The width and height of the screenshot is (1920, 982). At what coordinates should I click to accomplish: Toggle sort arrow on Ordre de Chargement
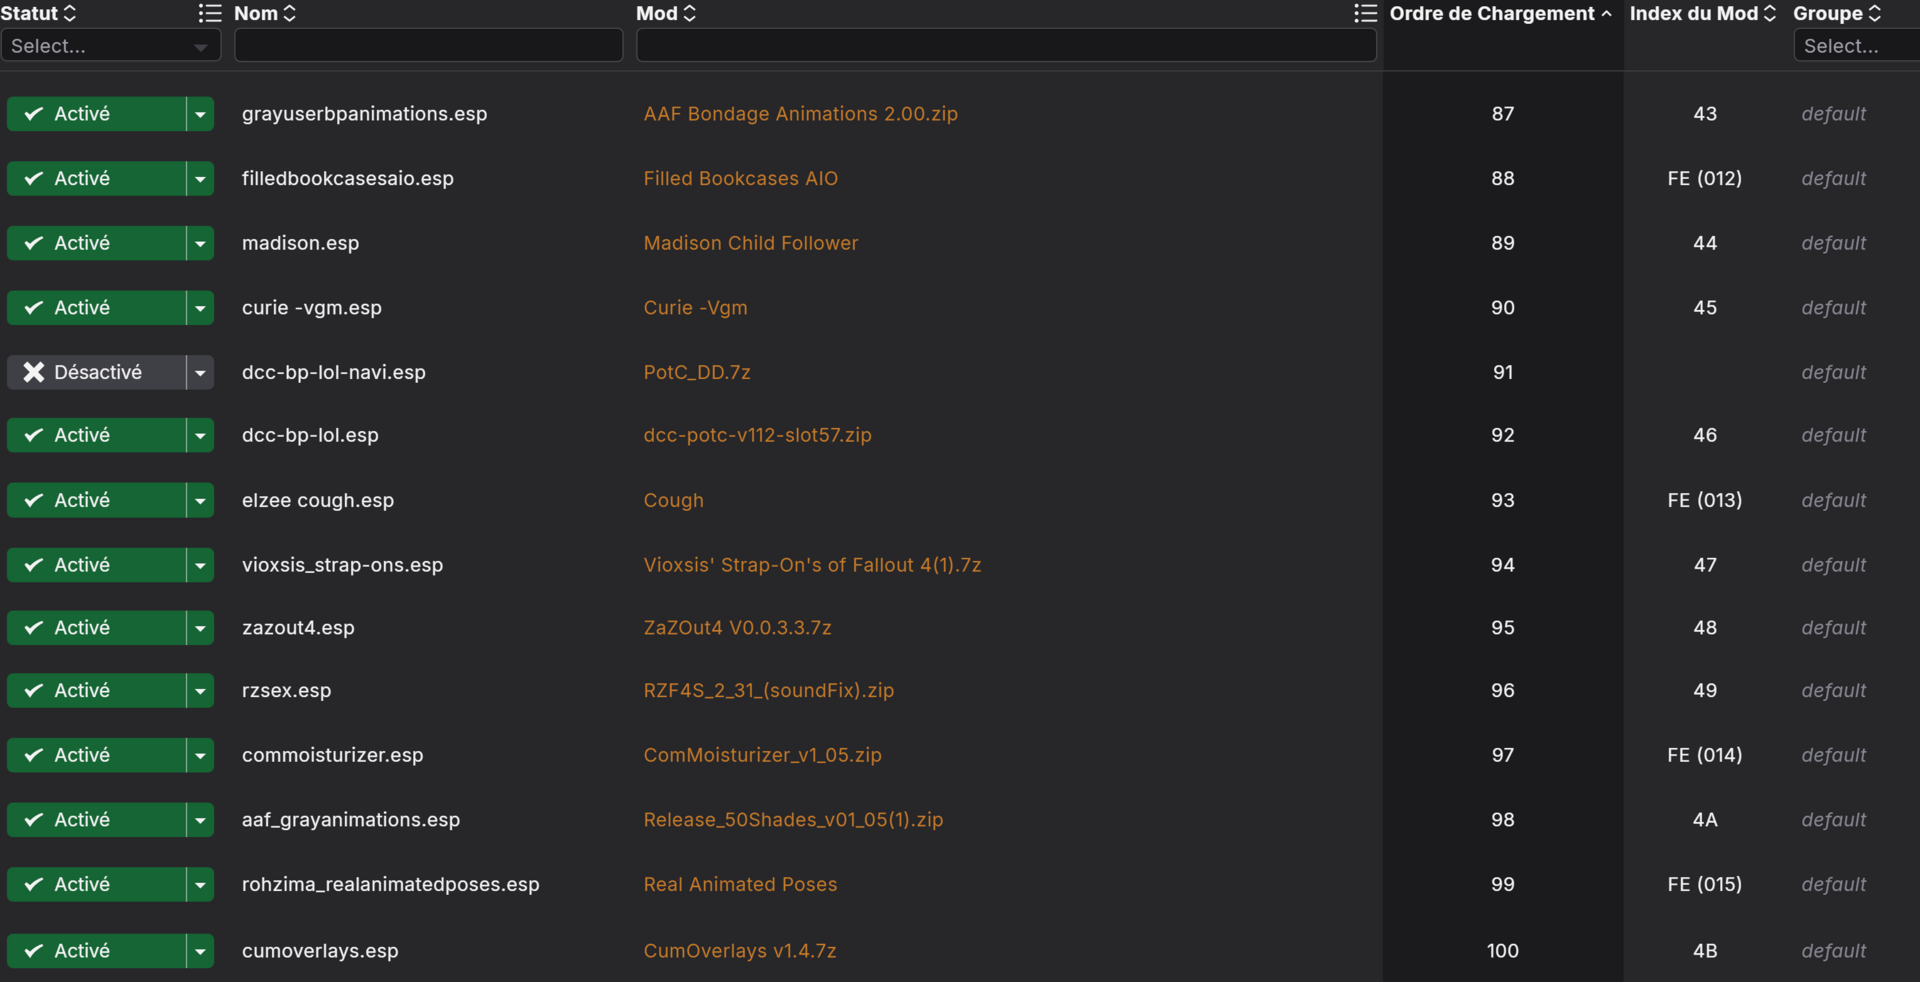pos(1606,13)
